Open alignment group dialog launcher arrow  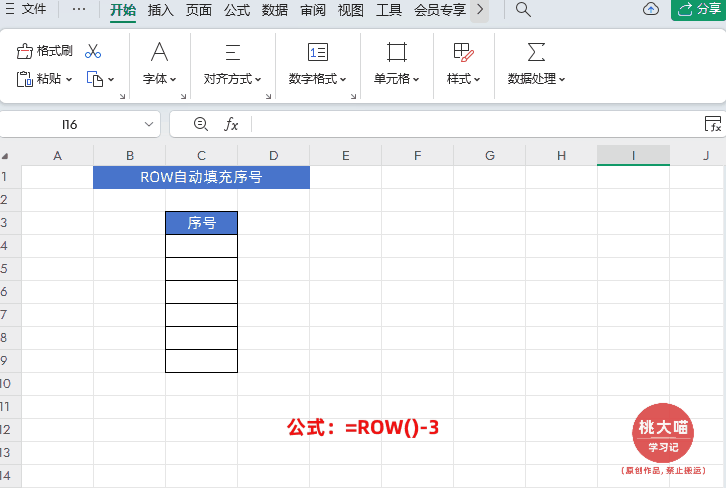point(268,96)
